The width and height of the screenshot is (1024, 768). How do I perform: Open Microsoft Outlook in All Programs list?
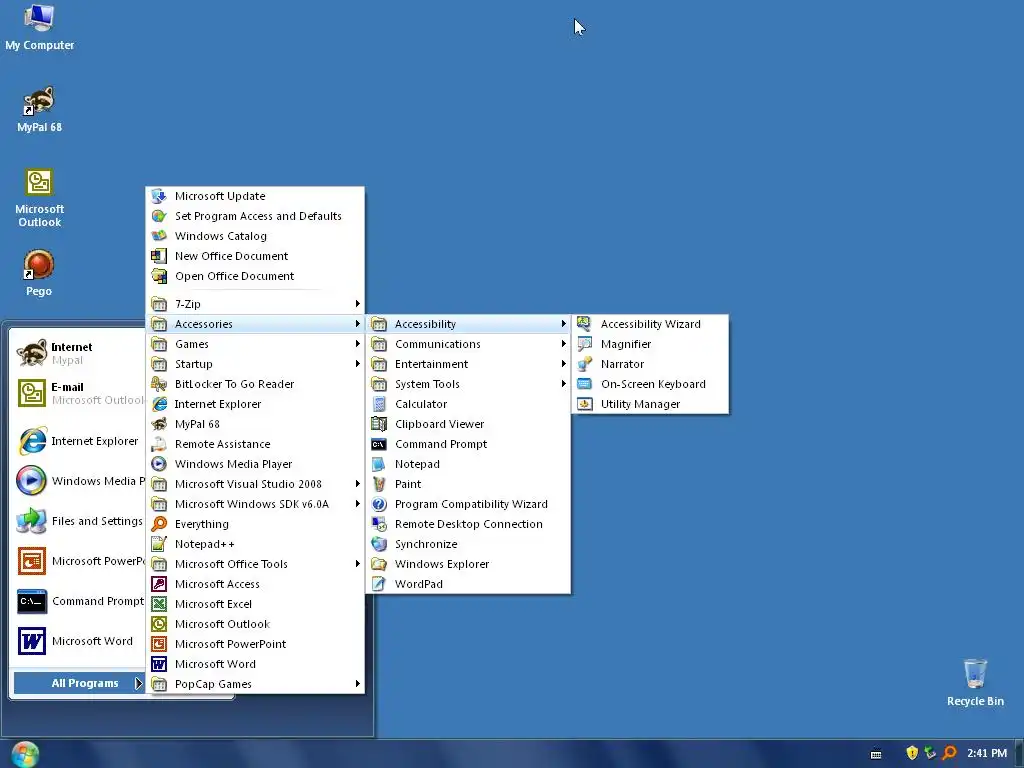pyautogui.click(x=255, y=624)
